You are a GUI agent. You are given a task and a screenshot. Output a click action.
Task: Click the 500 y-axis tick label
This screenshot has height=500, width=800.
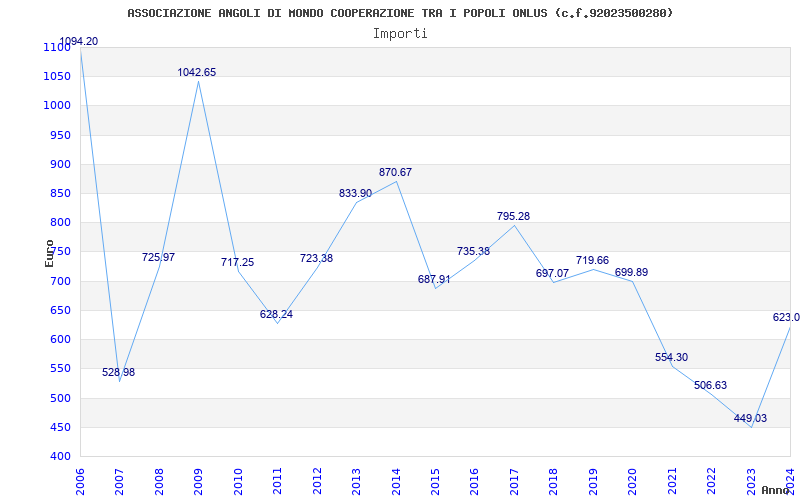click(60, 398)
